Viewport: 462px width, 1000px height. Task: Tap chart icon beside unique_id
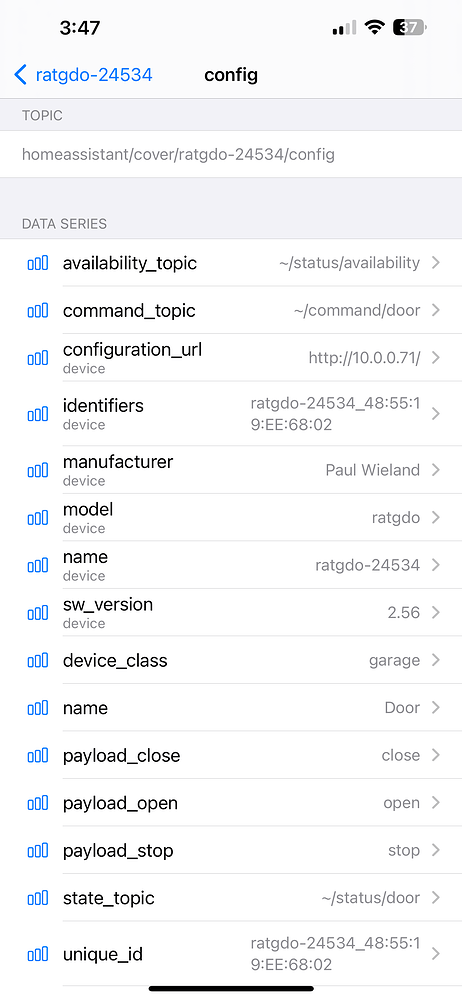pos(38,955)
